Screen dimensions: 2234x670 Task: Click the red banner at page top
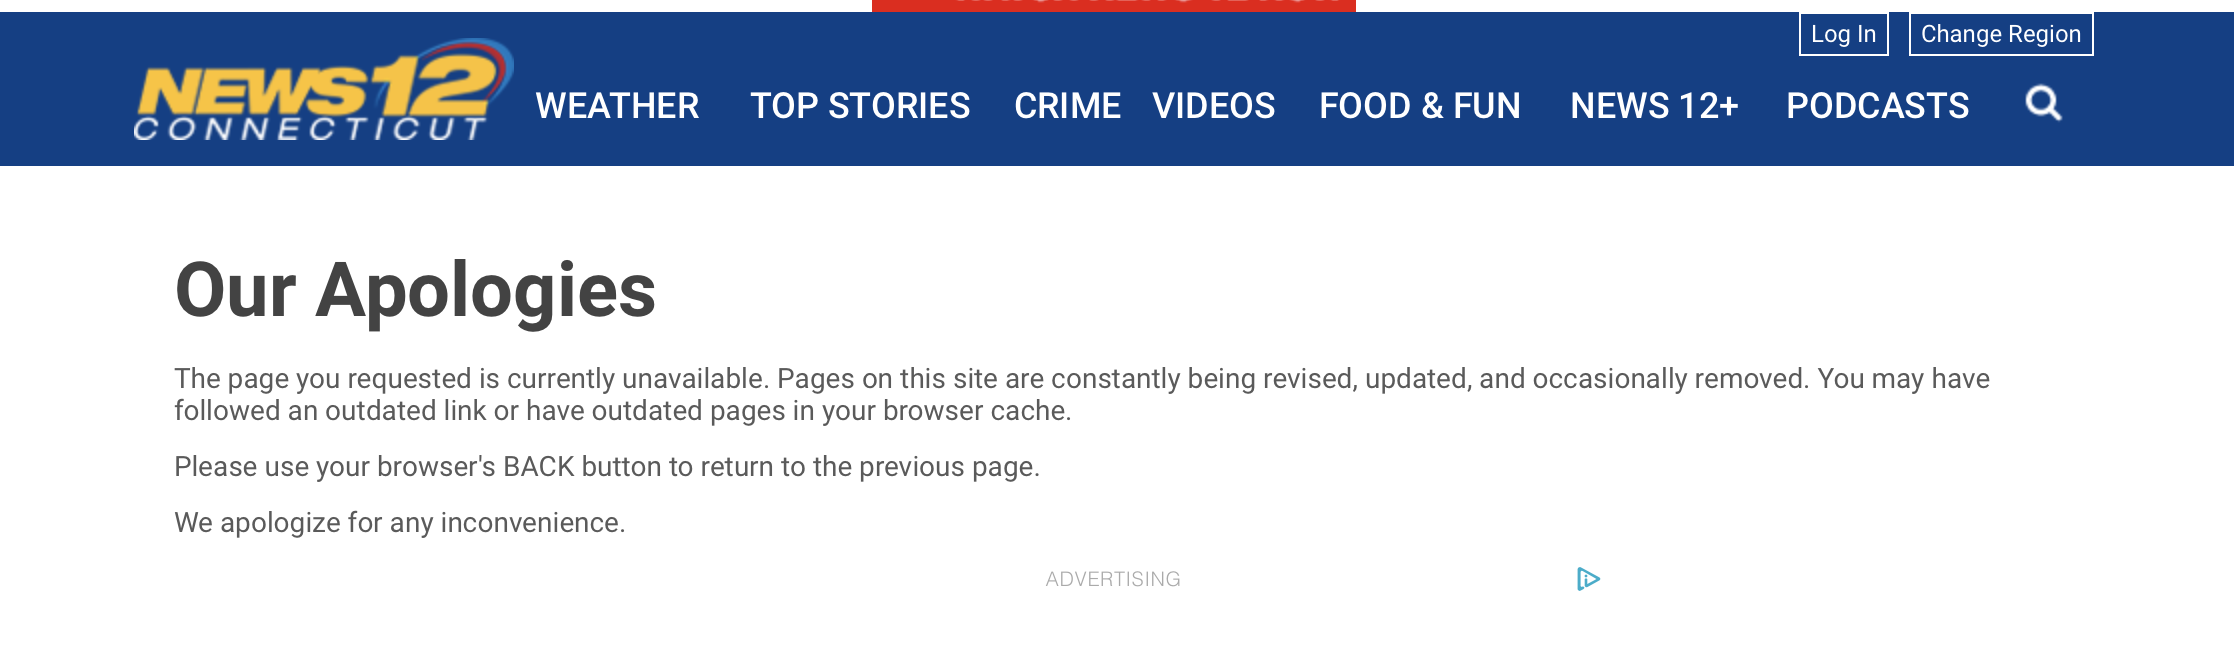1113,5
